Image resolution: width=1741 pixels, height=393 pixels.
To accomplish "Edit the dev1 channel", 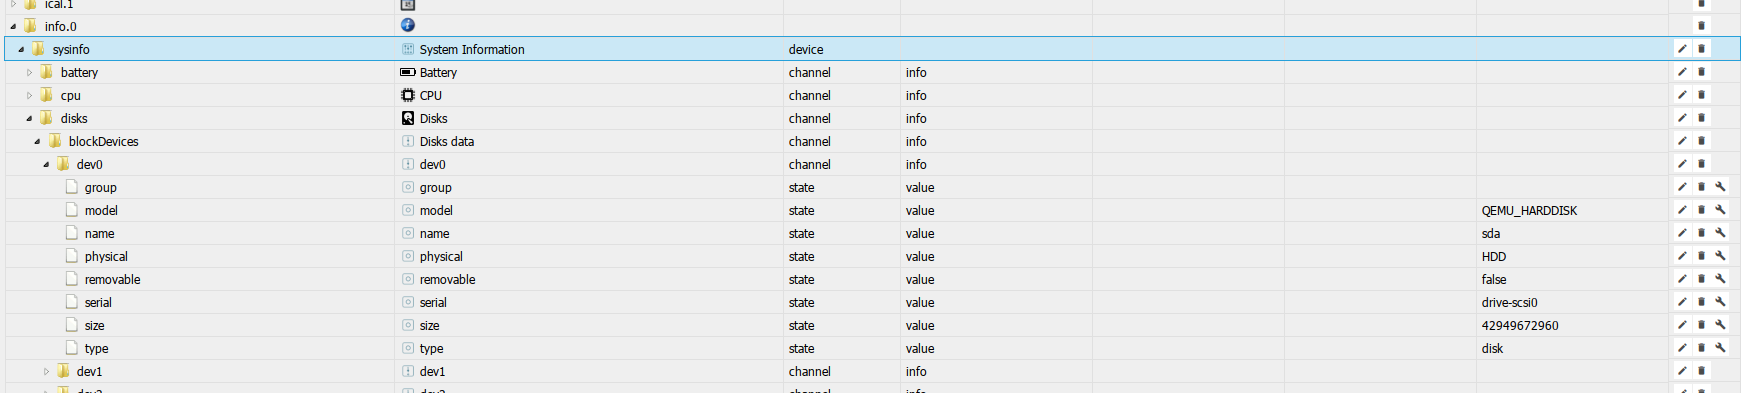I will coord(1682,371).
